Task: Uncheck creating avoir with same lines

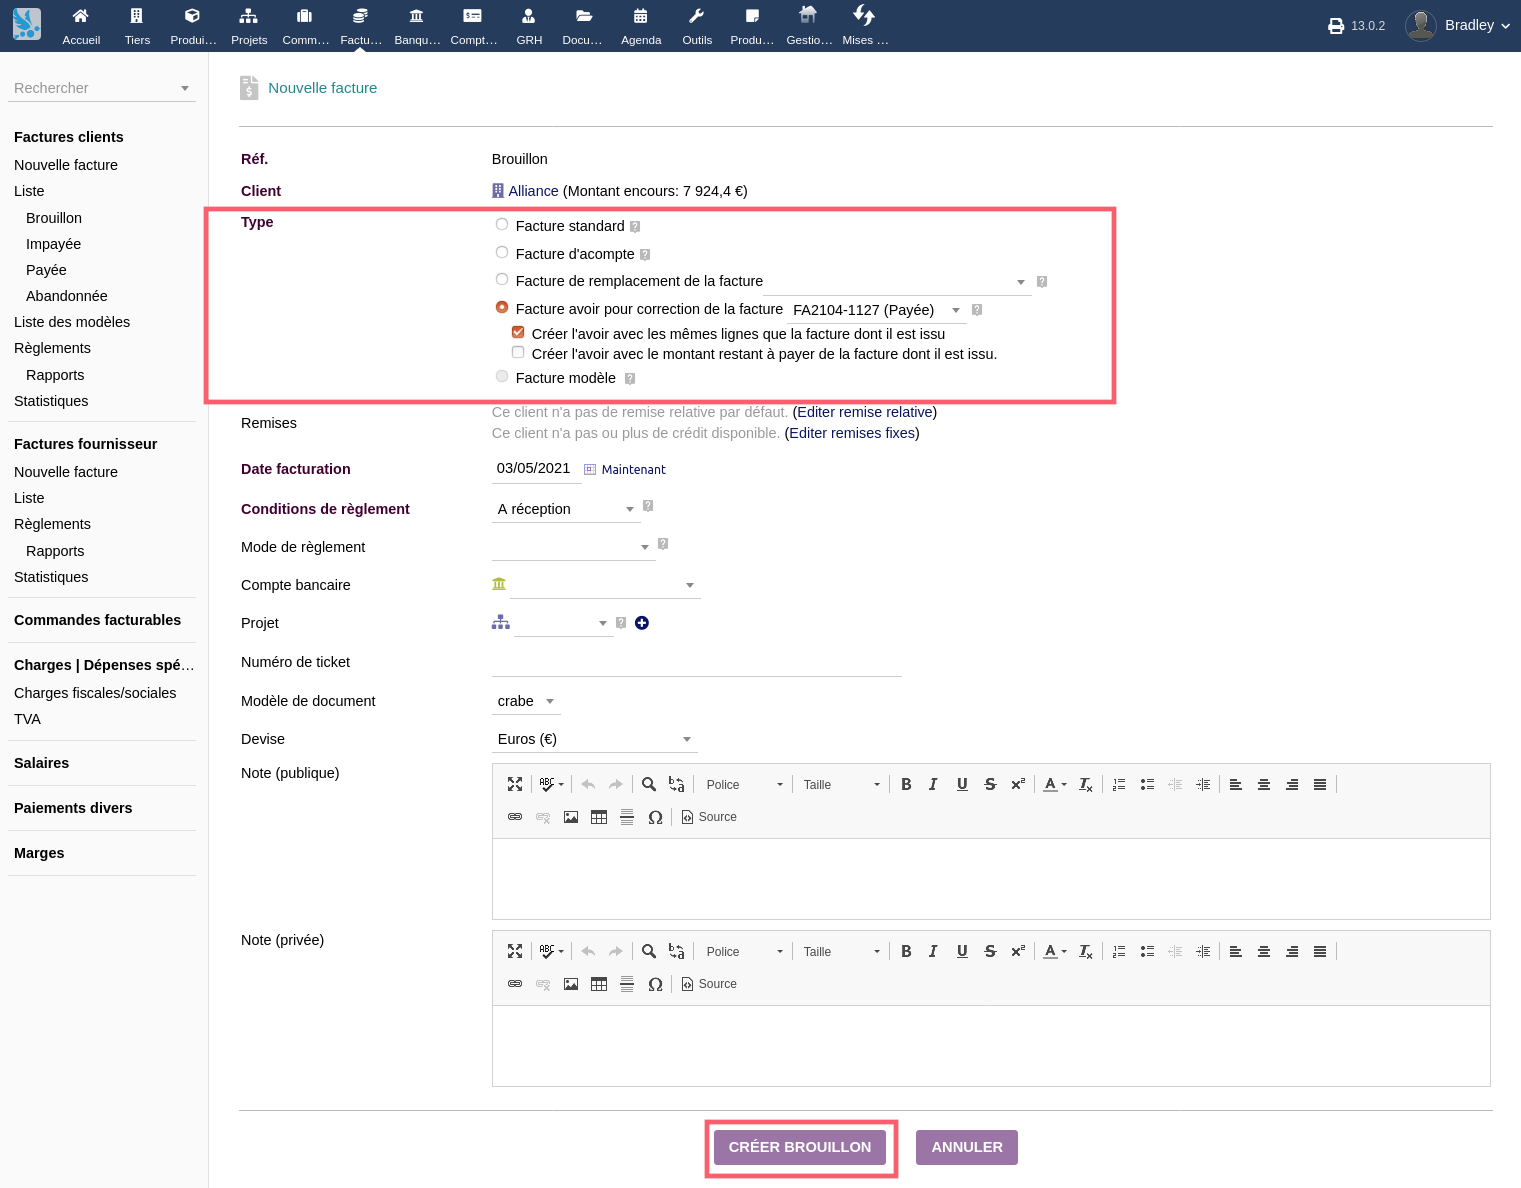Action: 517,331
